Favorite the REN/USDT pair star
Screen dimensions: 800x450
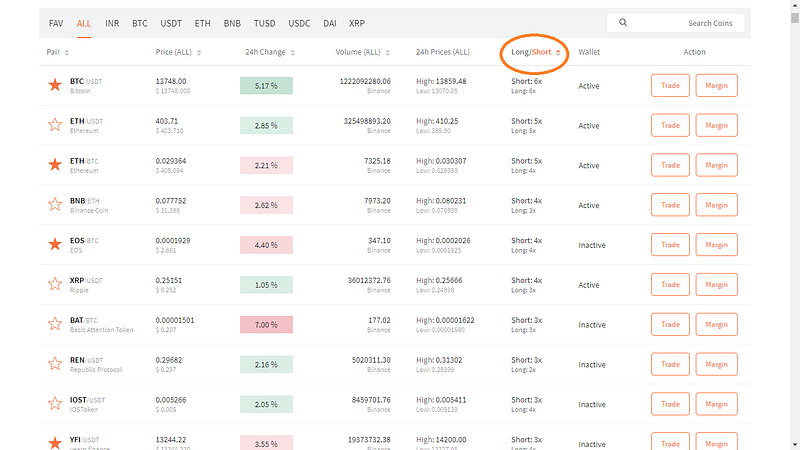point(55,364)
